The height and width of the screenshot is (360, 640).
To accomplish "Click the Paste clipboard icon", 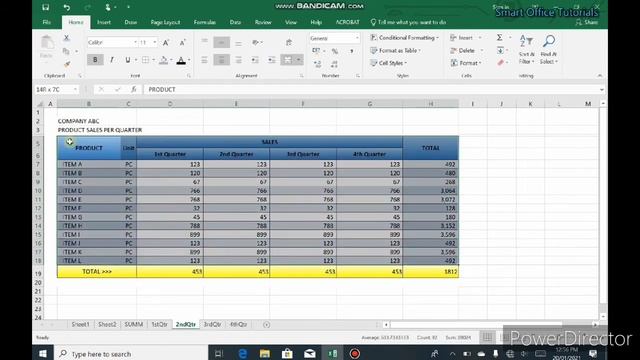I will click(x=47, y=42).
